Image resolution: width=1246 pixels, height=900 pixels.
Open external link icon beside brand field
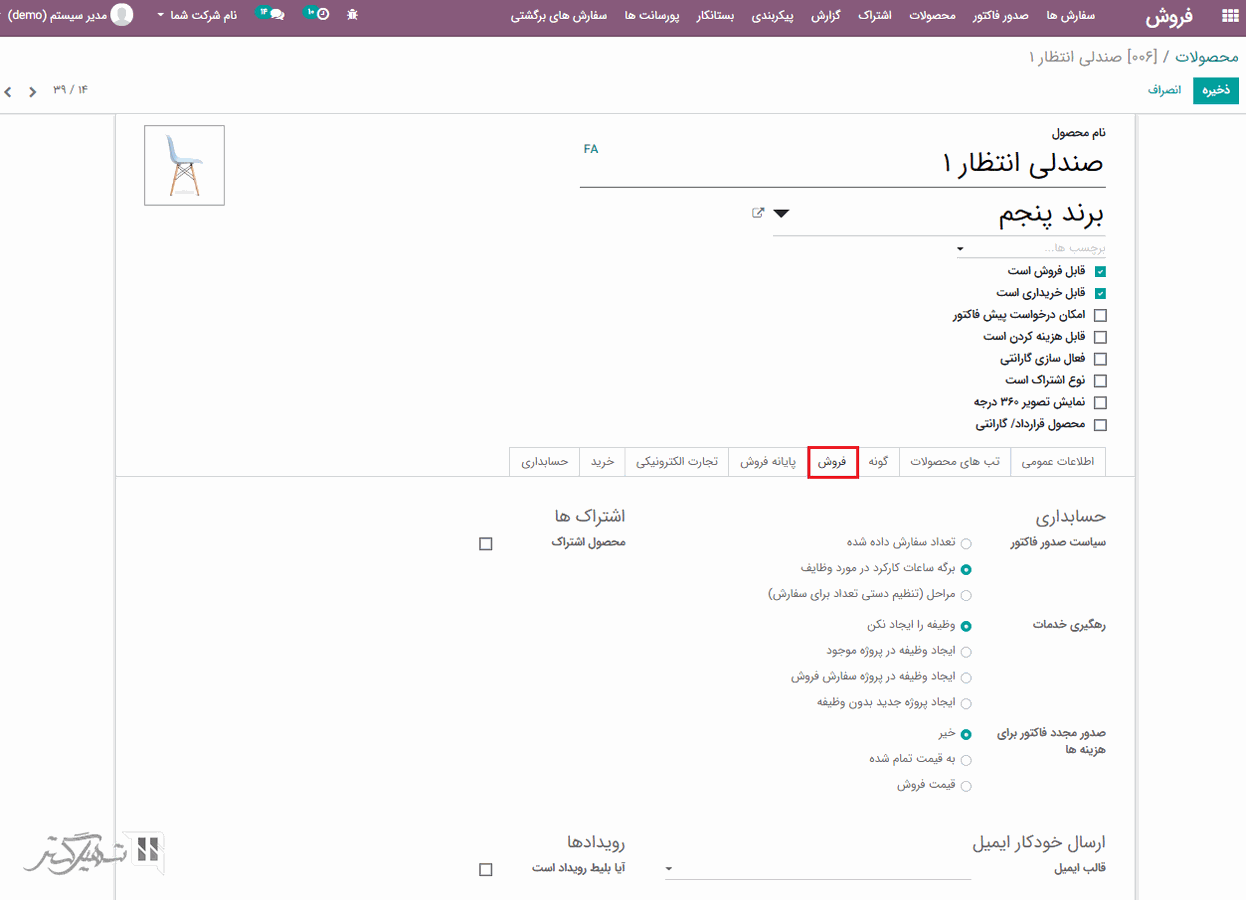point(758,213)
